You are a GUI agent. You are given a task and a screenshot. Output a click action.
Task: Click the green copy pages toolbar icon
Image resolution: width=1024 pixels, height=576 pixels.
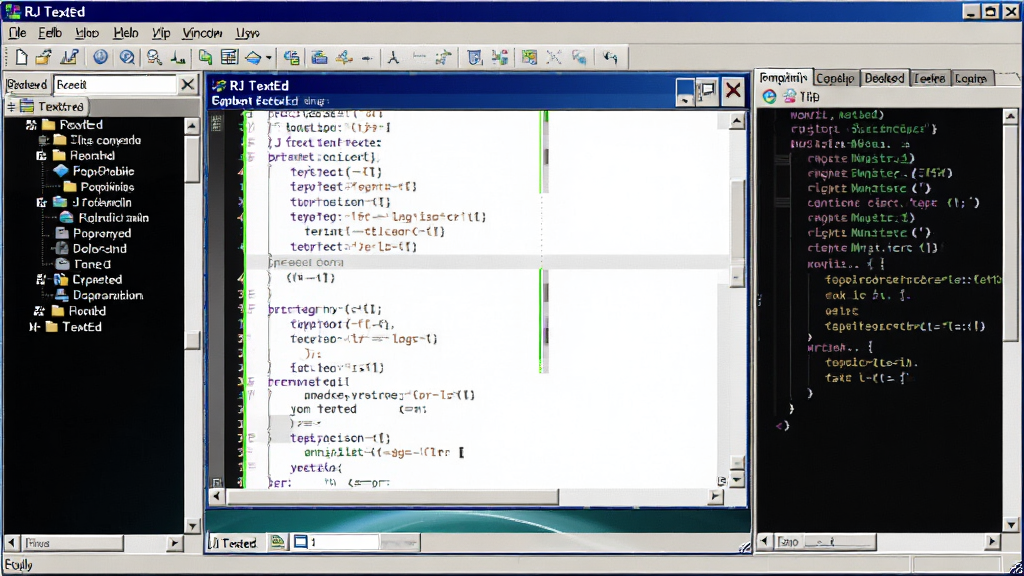[x=205, y=57]
